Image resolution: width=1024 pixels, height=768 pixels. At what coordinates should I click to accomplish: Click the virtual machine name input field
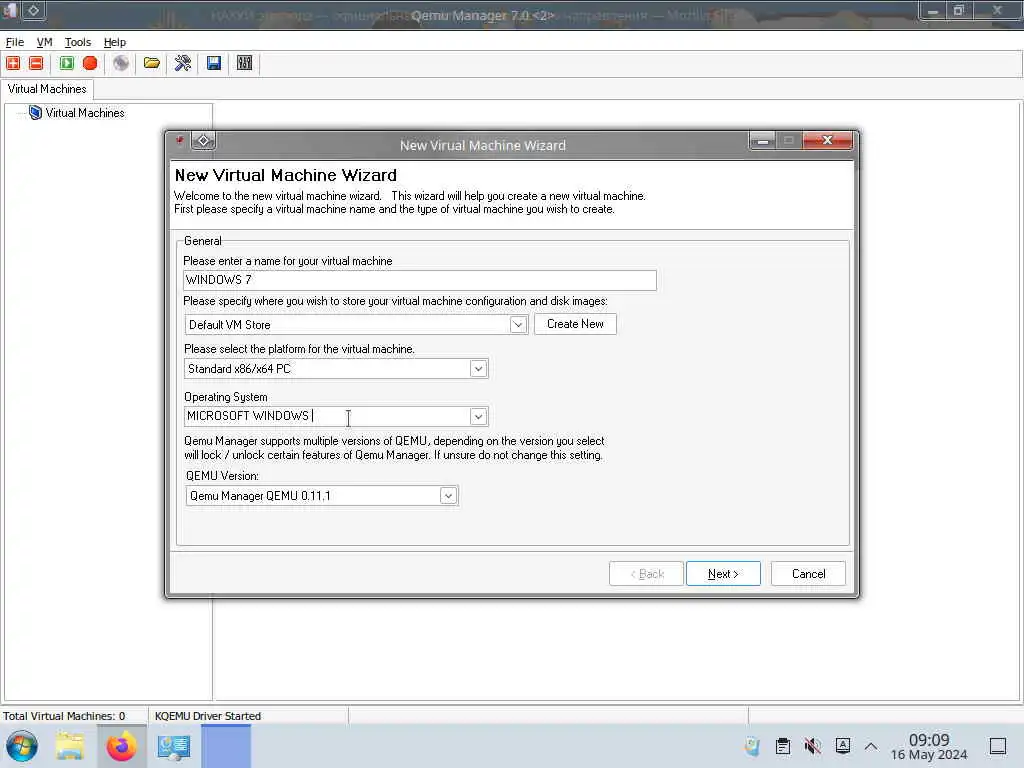click(419, 280)
